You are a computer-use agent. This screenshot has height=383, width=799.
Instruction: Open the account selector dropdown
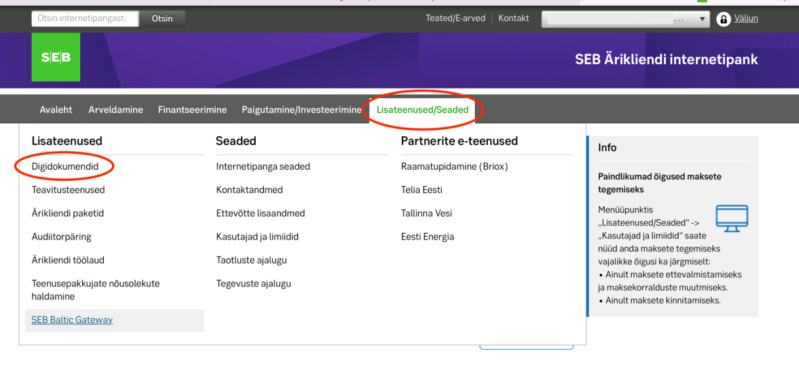(625, 19)
